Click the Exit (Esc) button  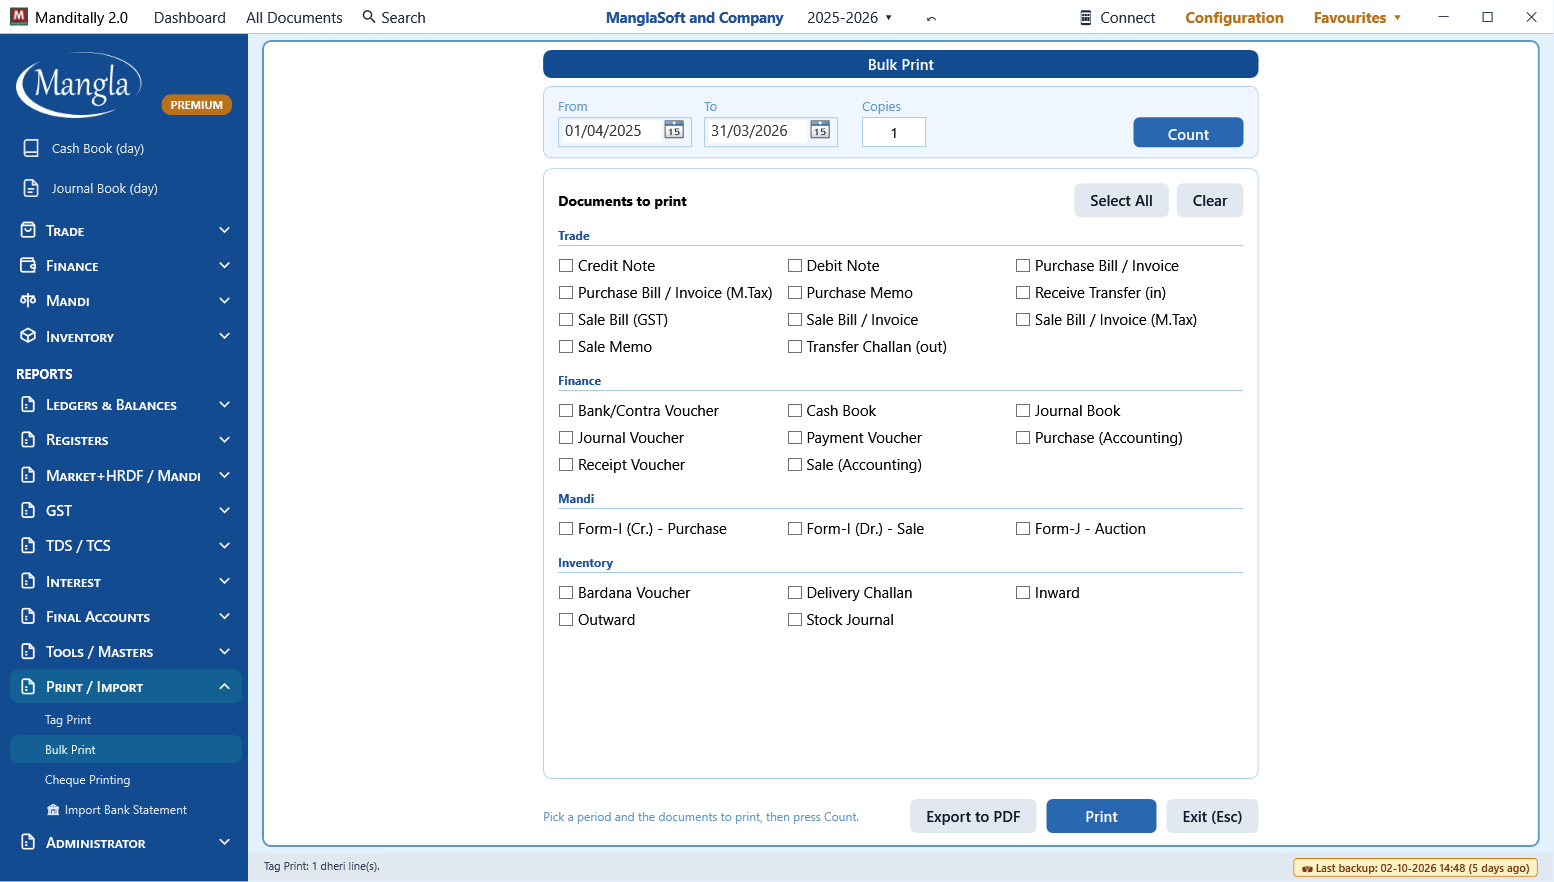click(x=1212, y=816)
